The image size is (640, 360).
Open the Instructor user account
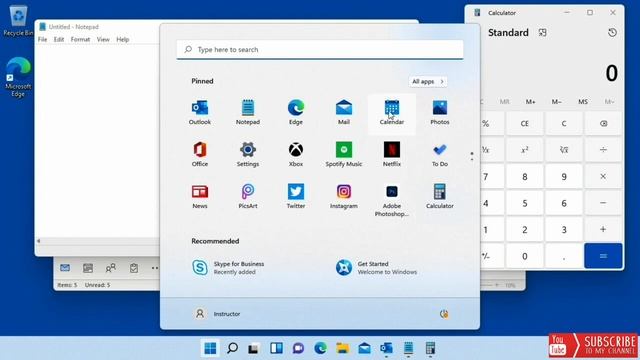click(218, 314)
